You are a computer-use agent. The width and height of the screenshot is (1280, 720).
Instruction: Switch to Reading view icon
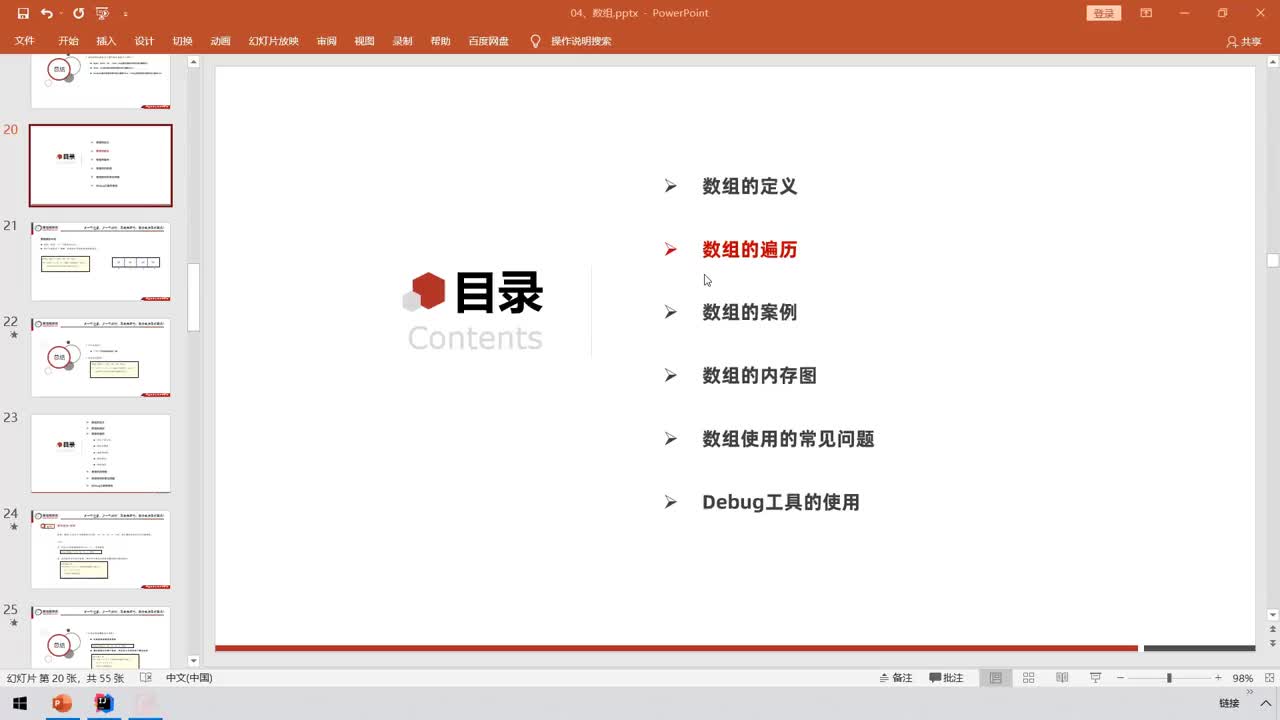[1062, 678]
